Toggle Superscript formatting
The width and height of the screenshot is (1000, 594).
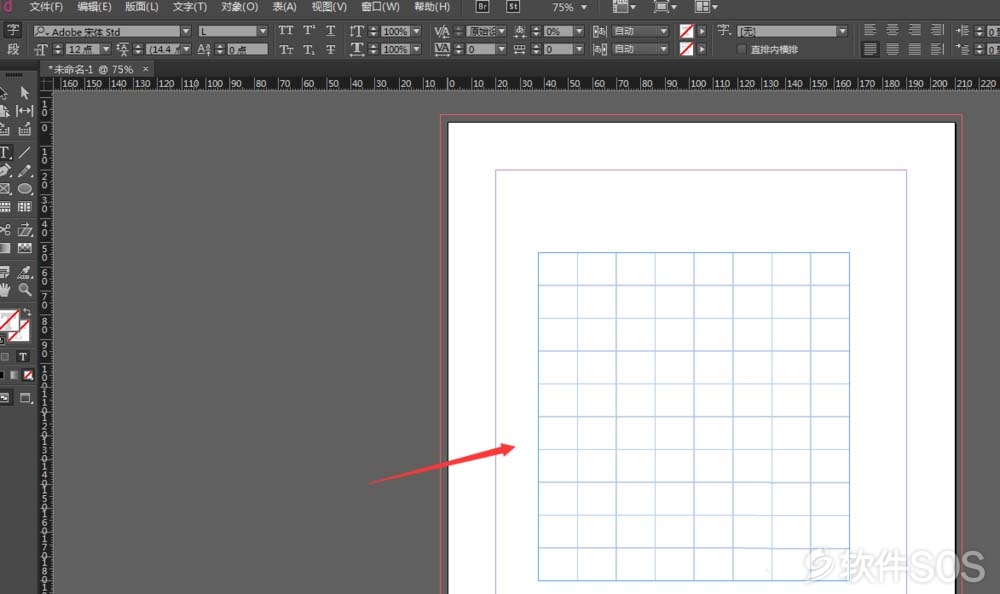pos(309,31)
